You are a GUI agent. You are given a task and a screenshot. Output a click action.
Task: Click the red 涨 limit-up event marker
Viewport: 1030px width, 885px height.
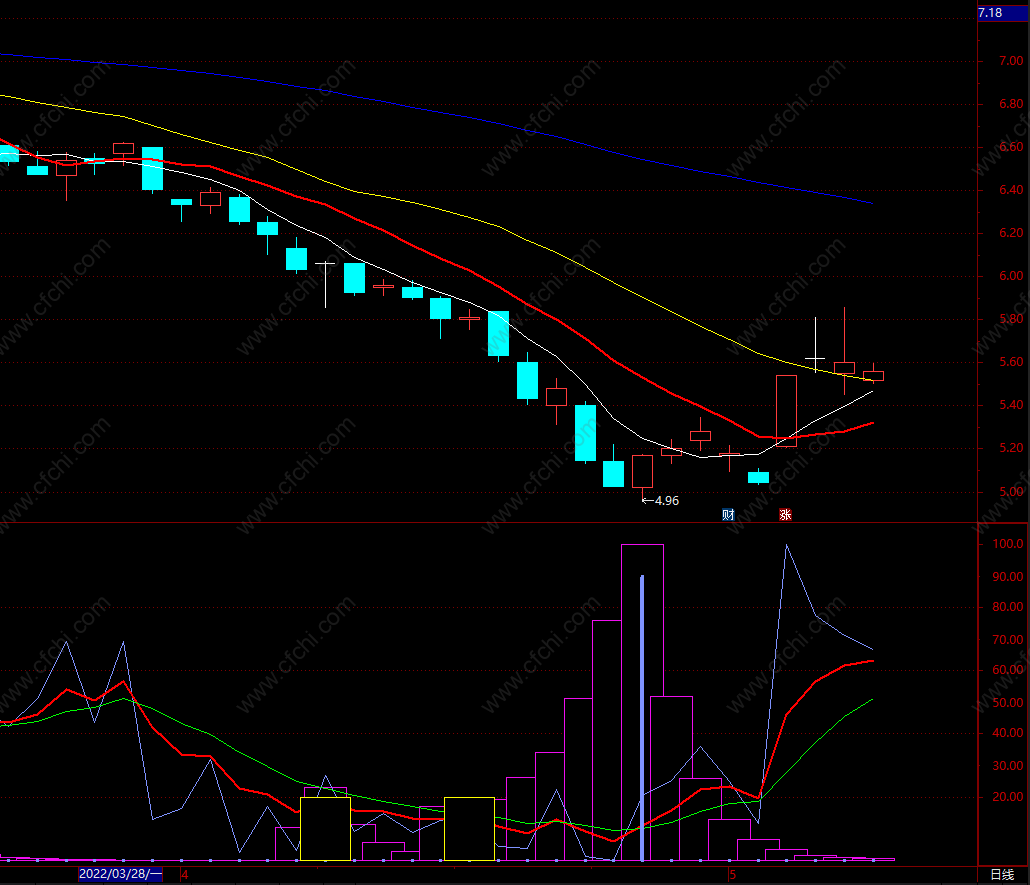785,515
